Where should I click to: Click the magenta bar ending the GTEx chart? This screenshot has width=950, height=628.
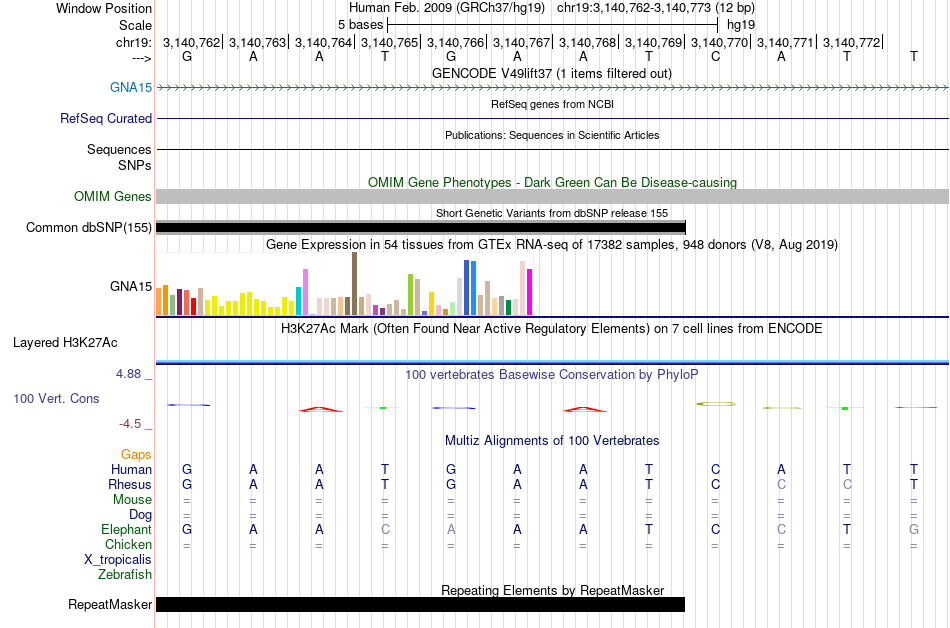point(530,292)
